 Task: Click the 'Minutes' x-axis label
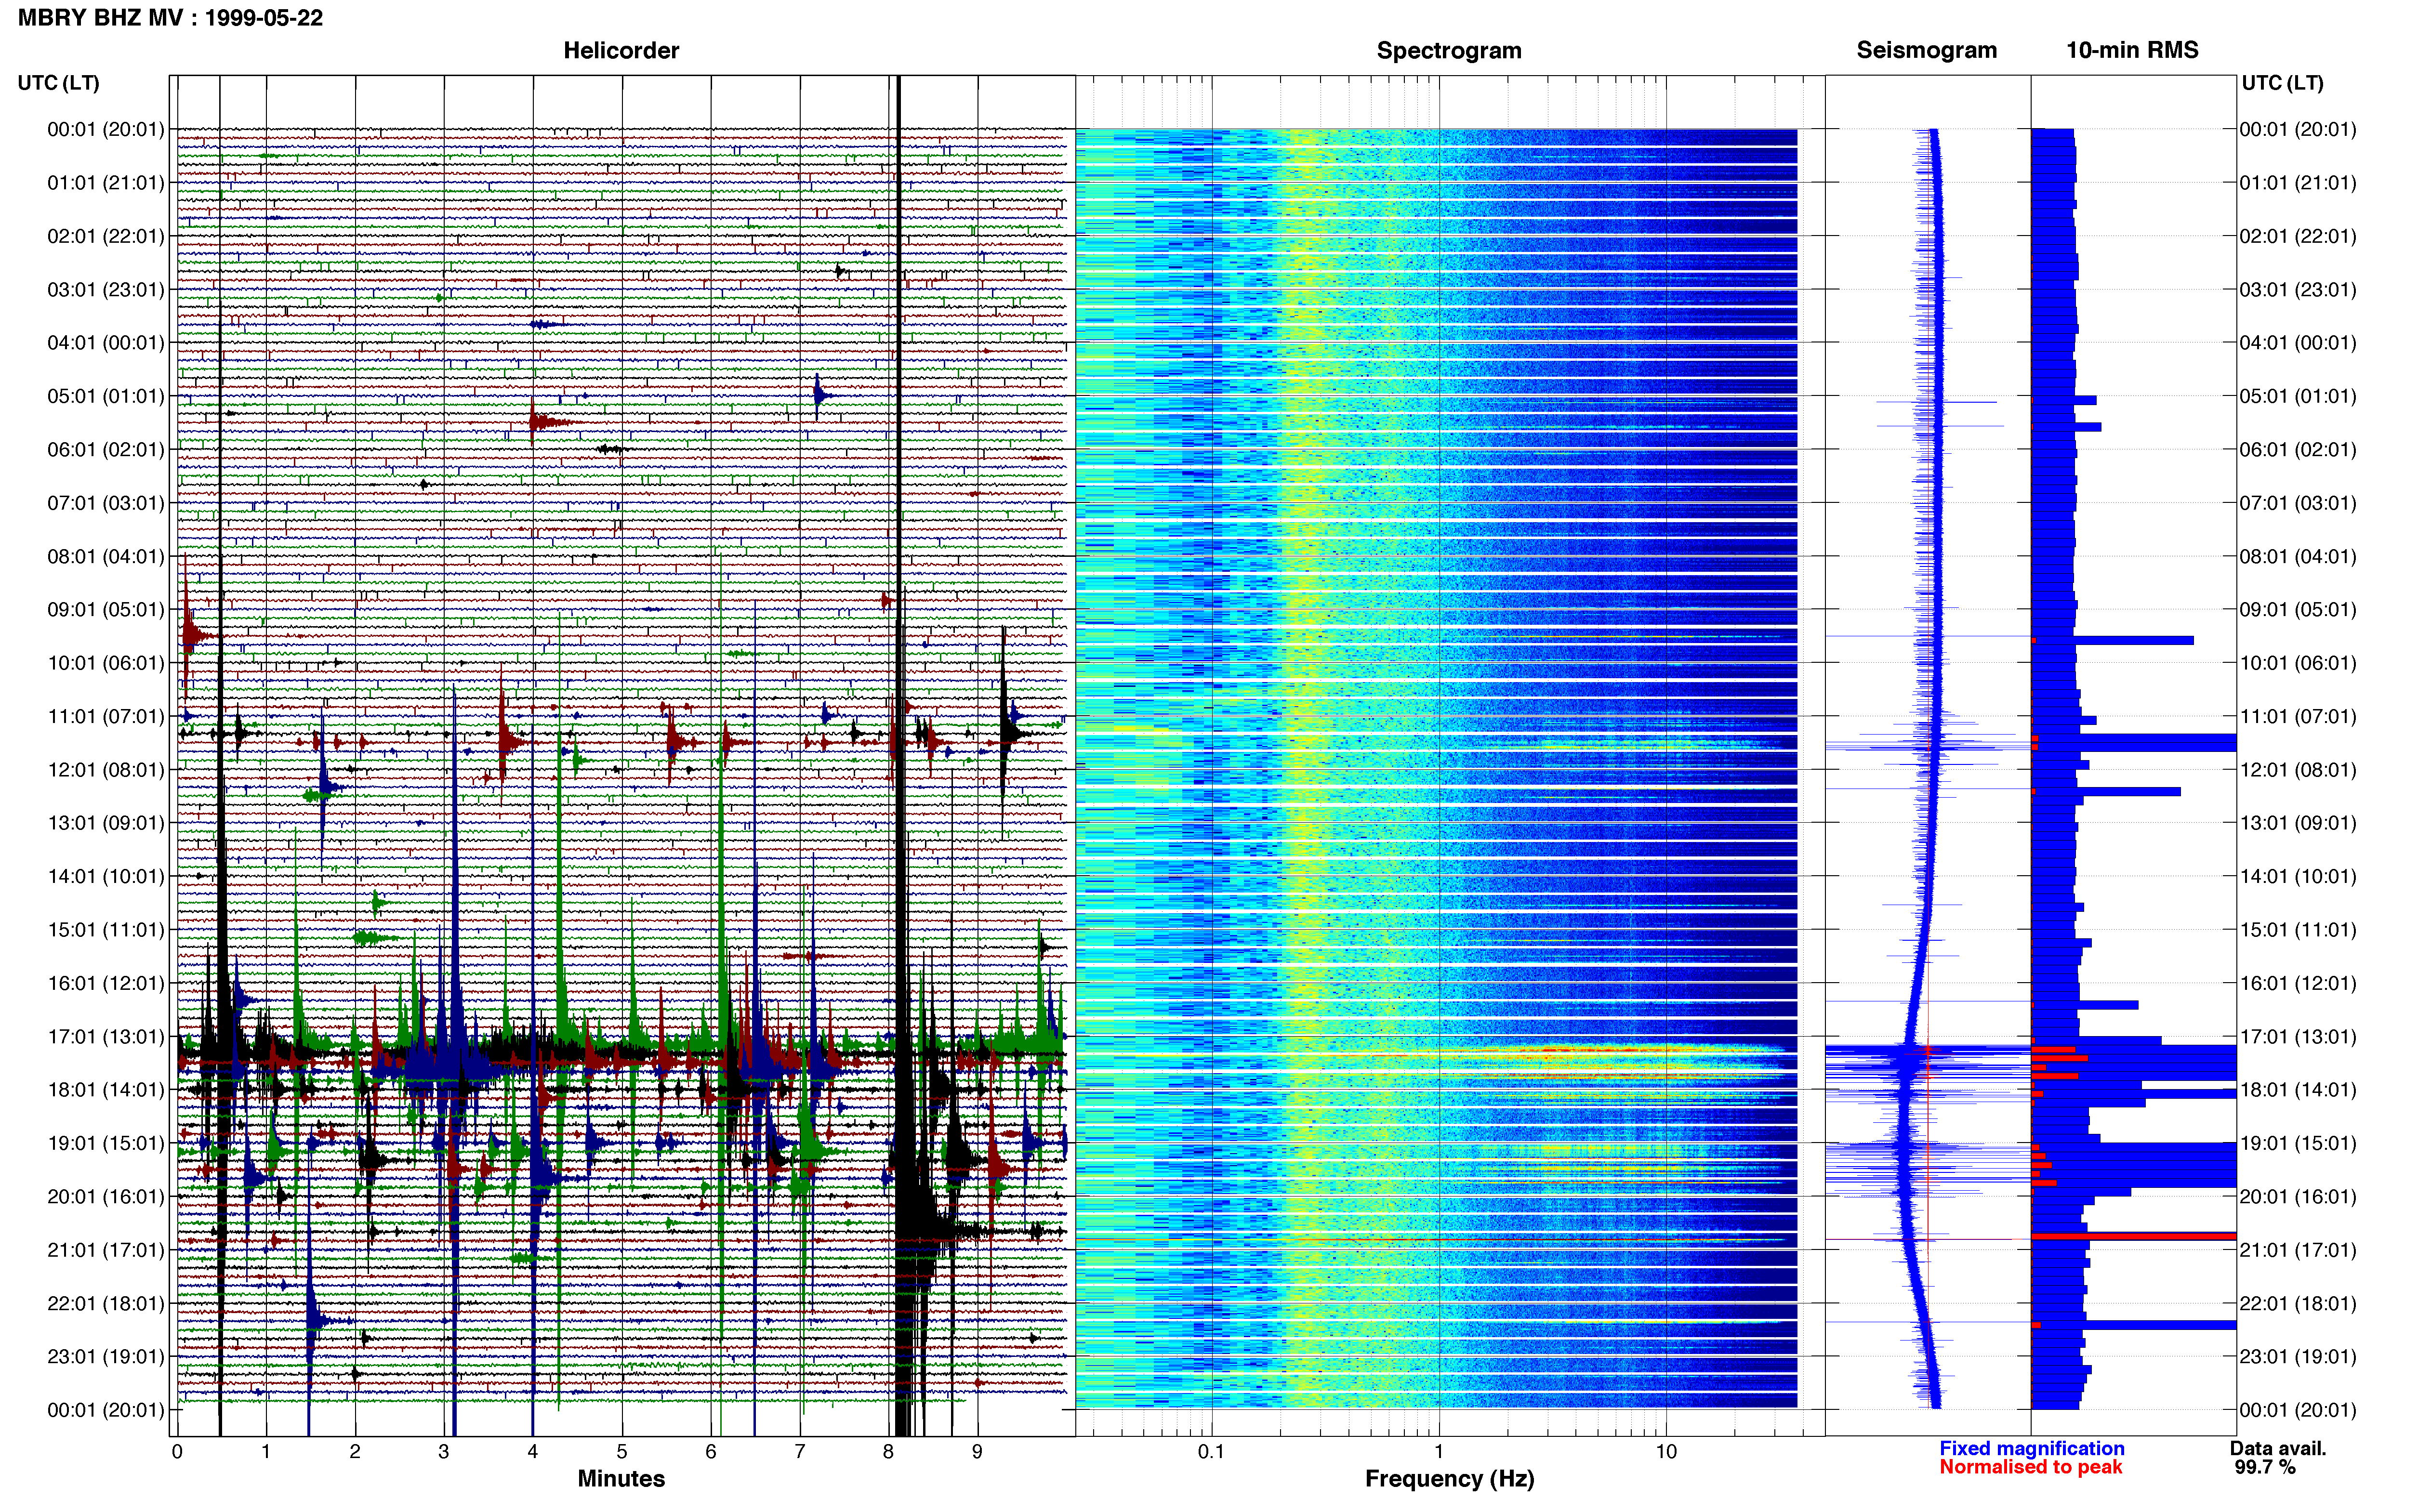pyautogui.click(x=621, y=1479)
